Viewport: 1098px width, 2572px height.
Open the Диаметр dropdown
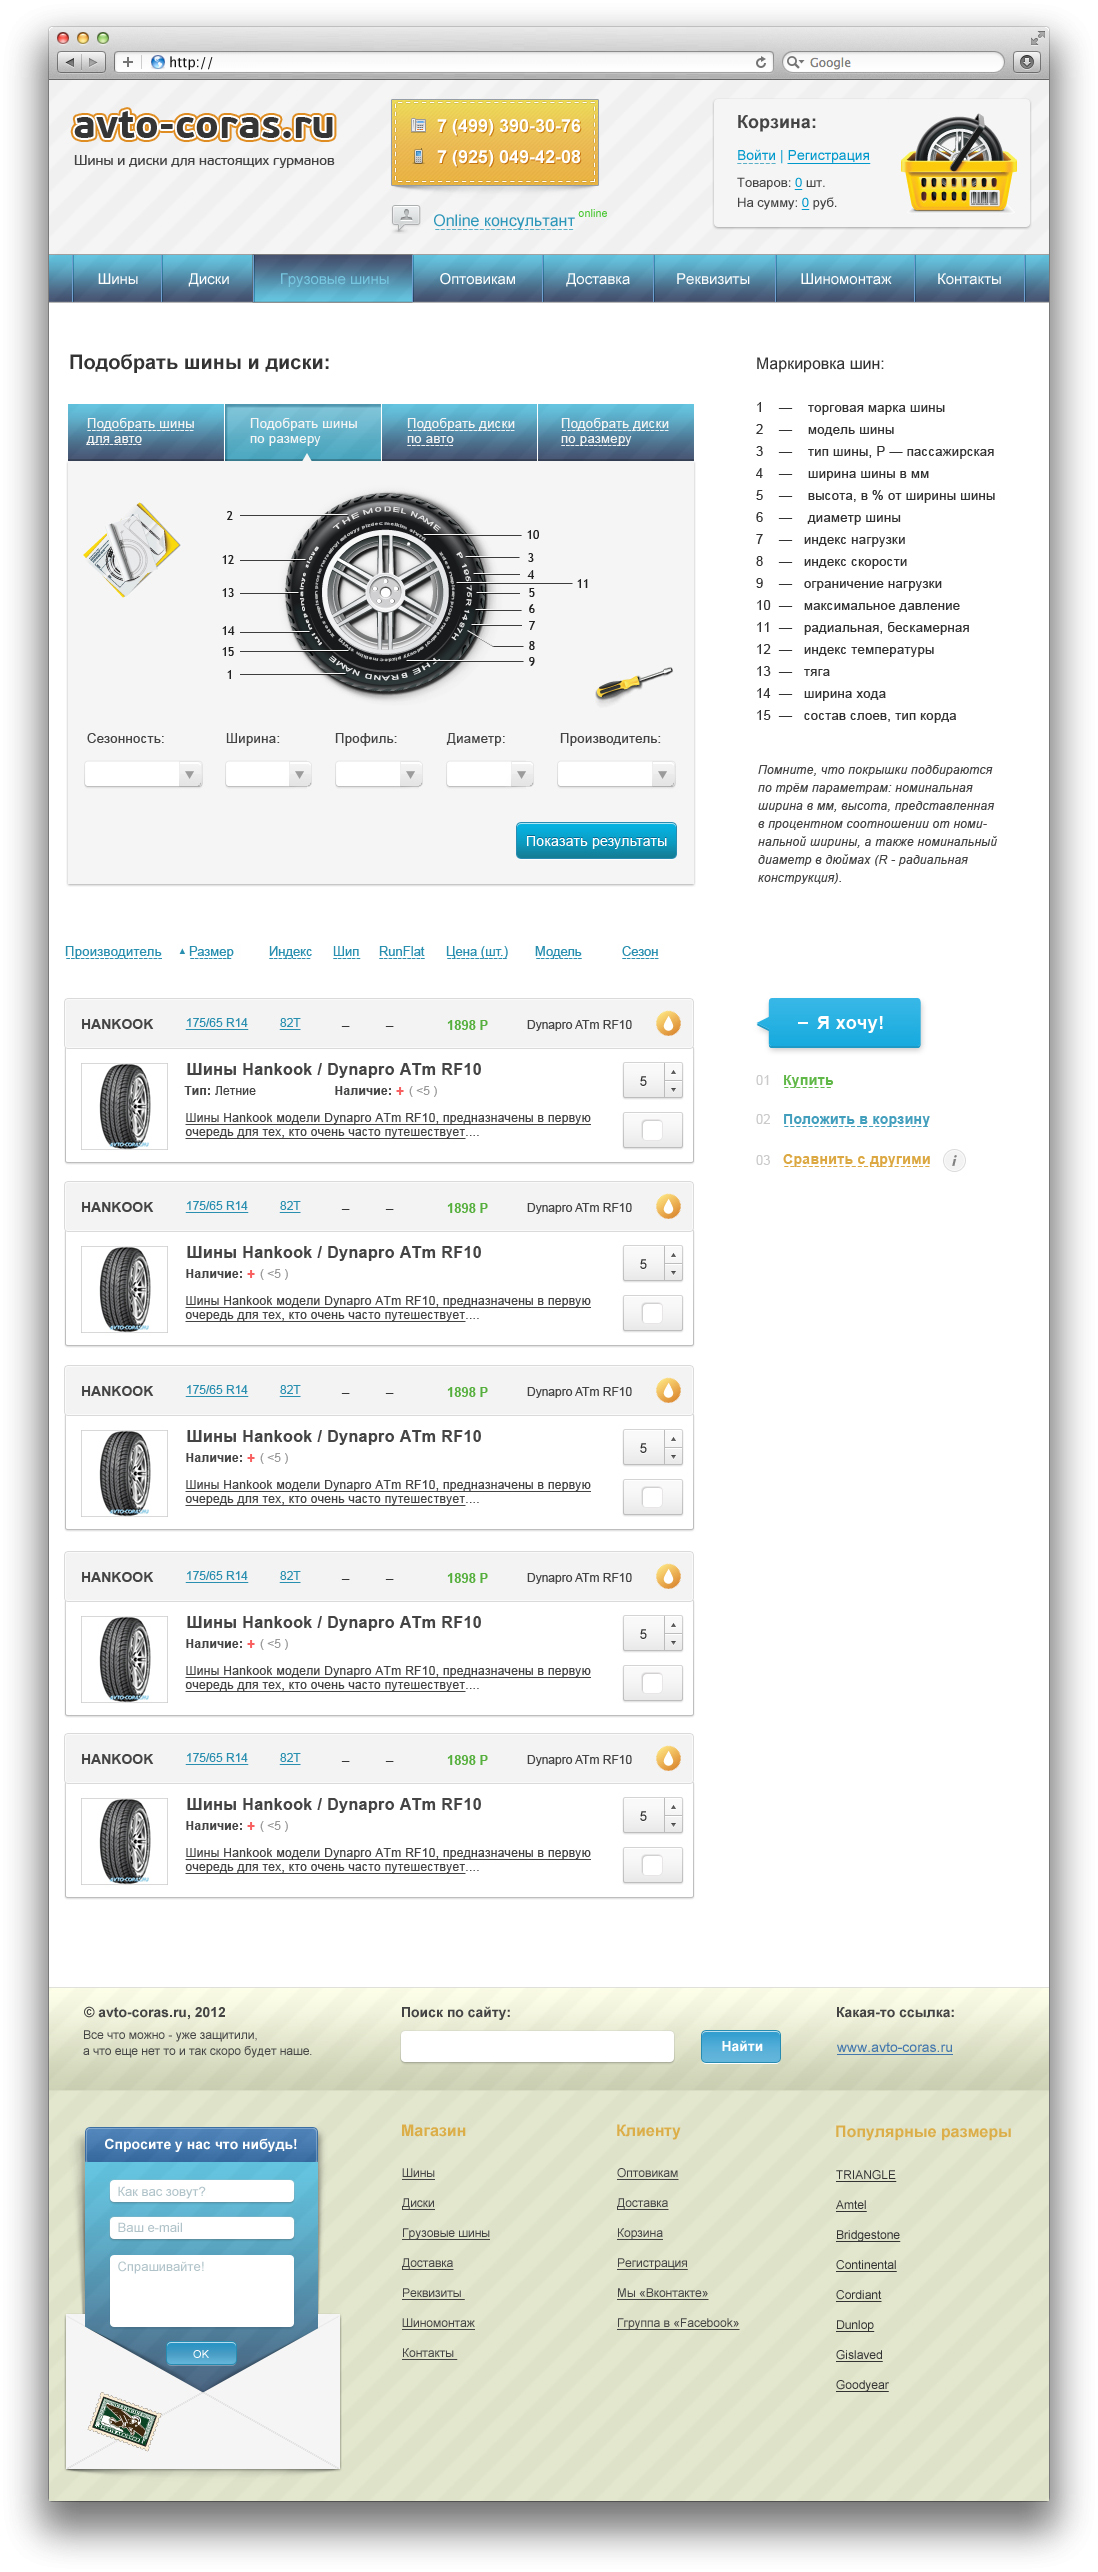489,774
